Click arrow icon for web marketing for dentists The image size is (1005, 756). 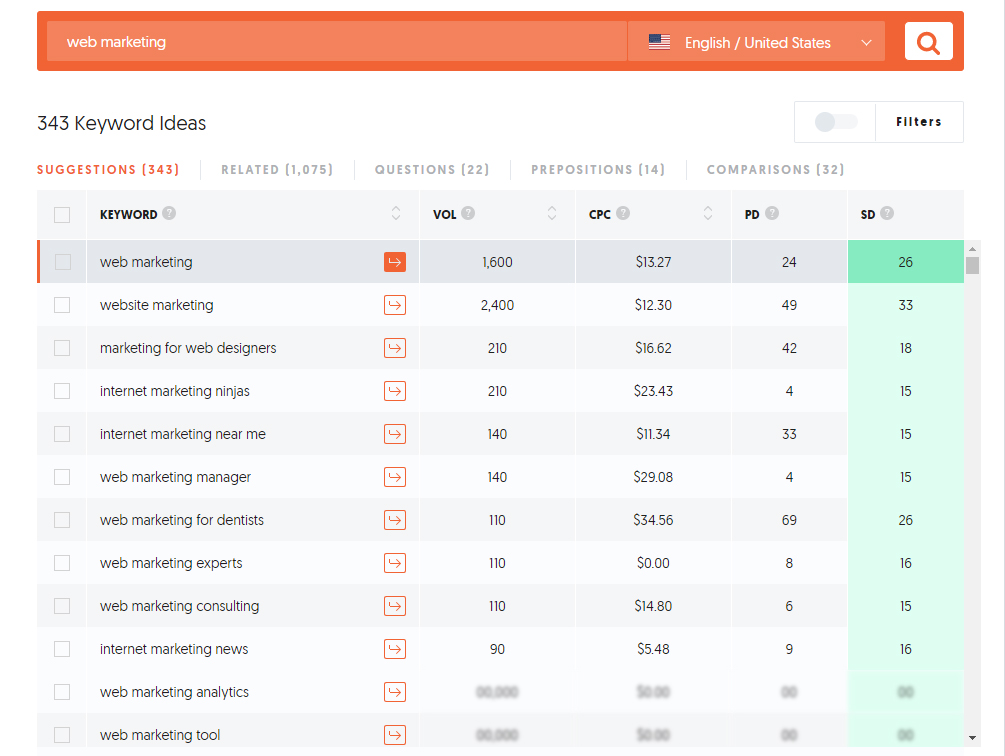[395, 520]
